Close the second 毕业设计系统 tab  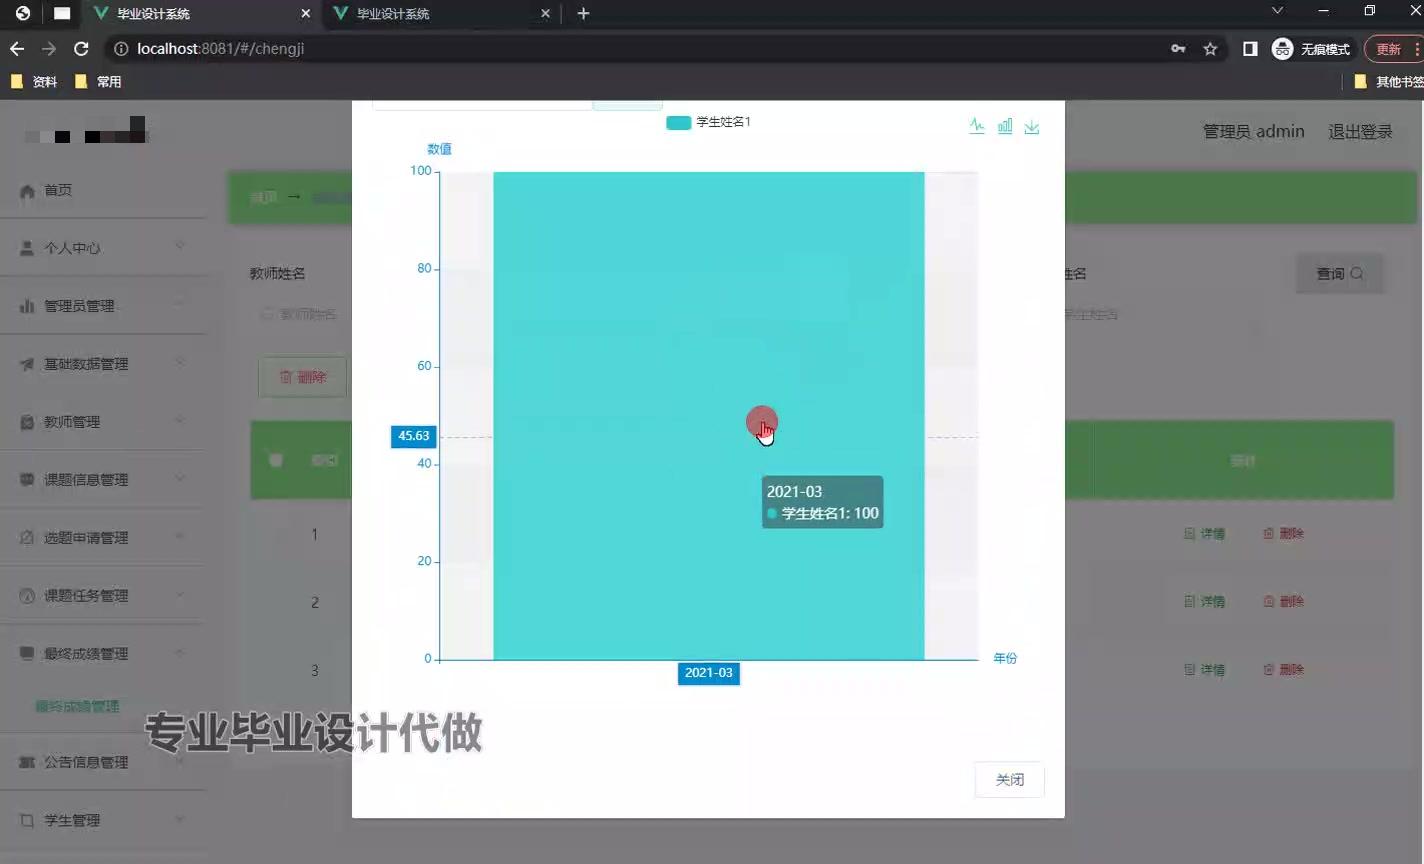(x=545, y=13)
